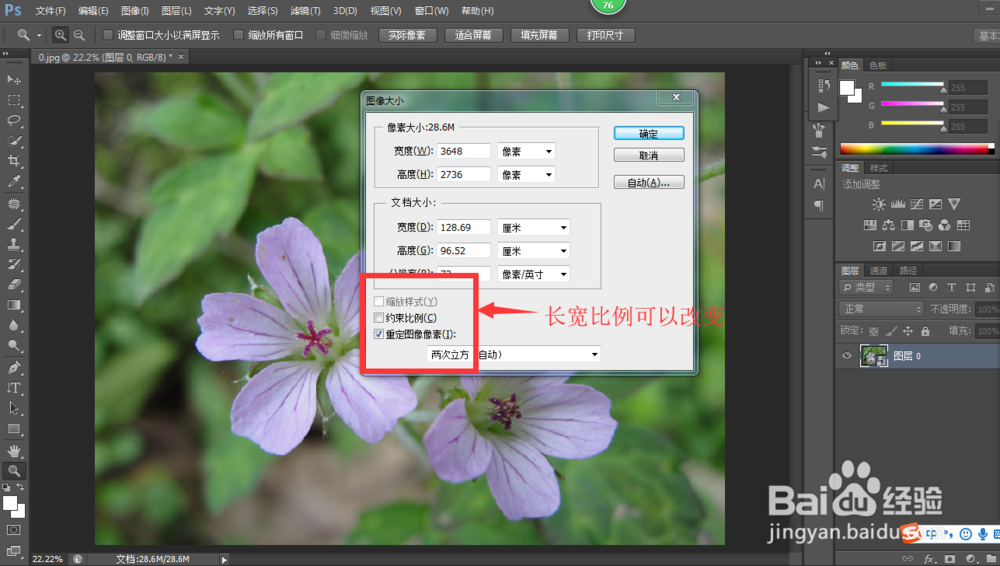This screenshot has height=566, width=1000.
Task: Select the Gradient tool
Action: point(14,305)
